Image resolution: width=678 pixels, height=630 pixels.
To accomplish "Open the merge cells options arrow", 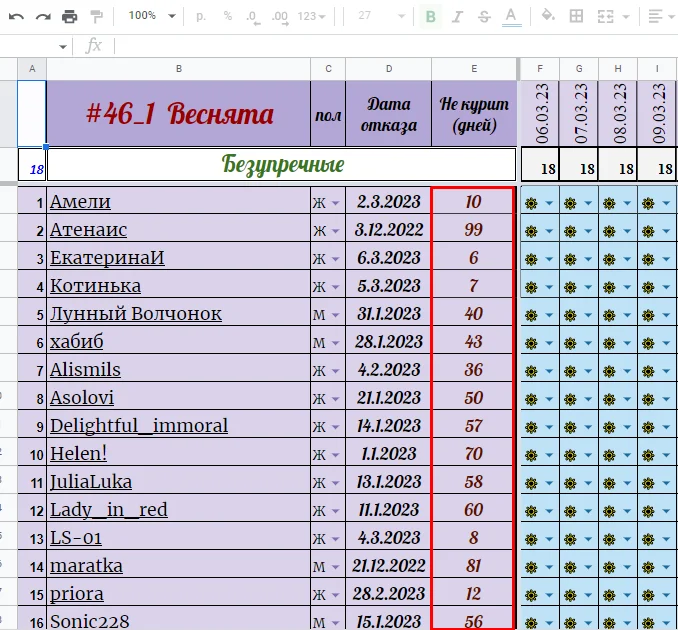I will coord(625,16).
